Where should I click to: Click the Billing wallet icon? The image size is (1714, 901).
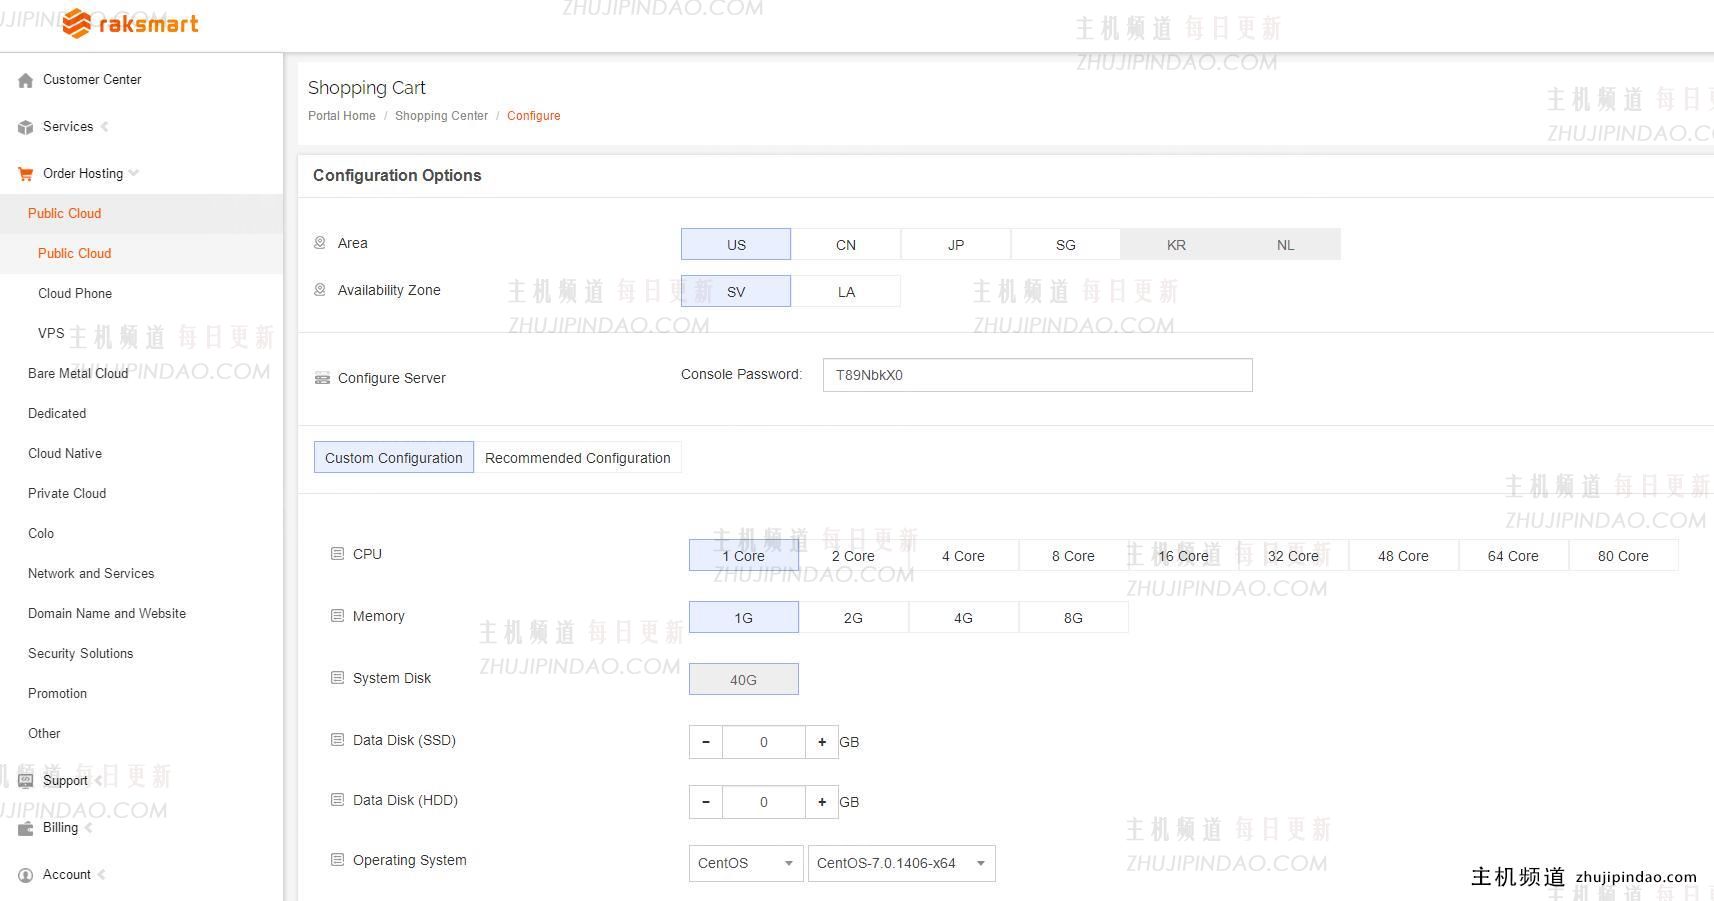point(26,828)
